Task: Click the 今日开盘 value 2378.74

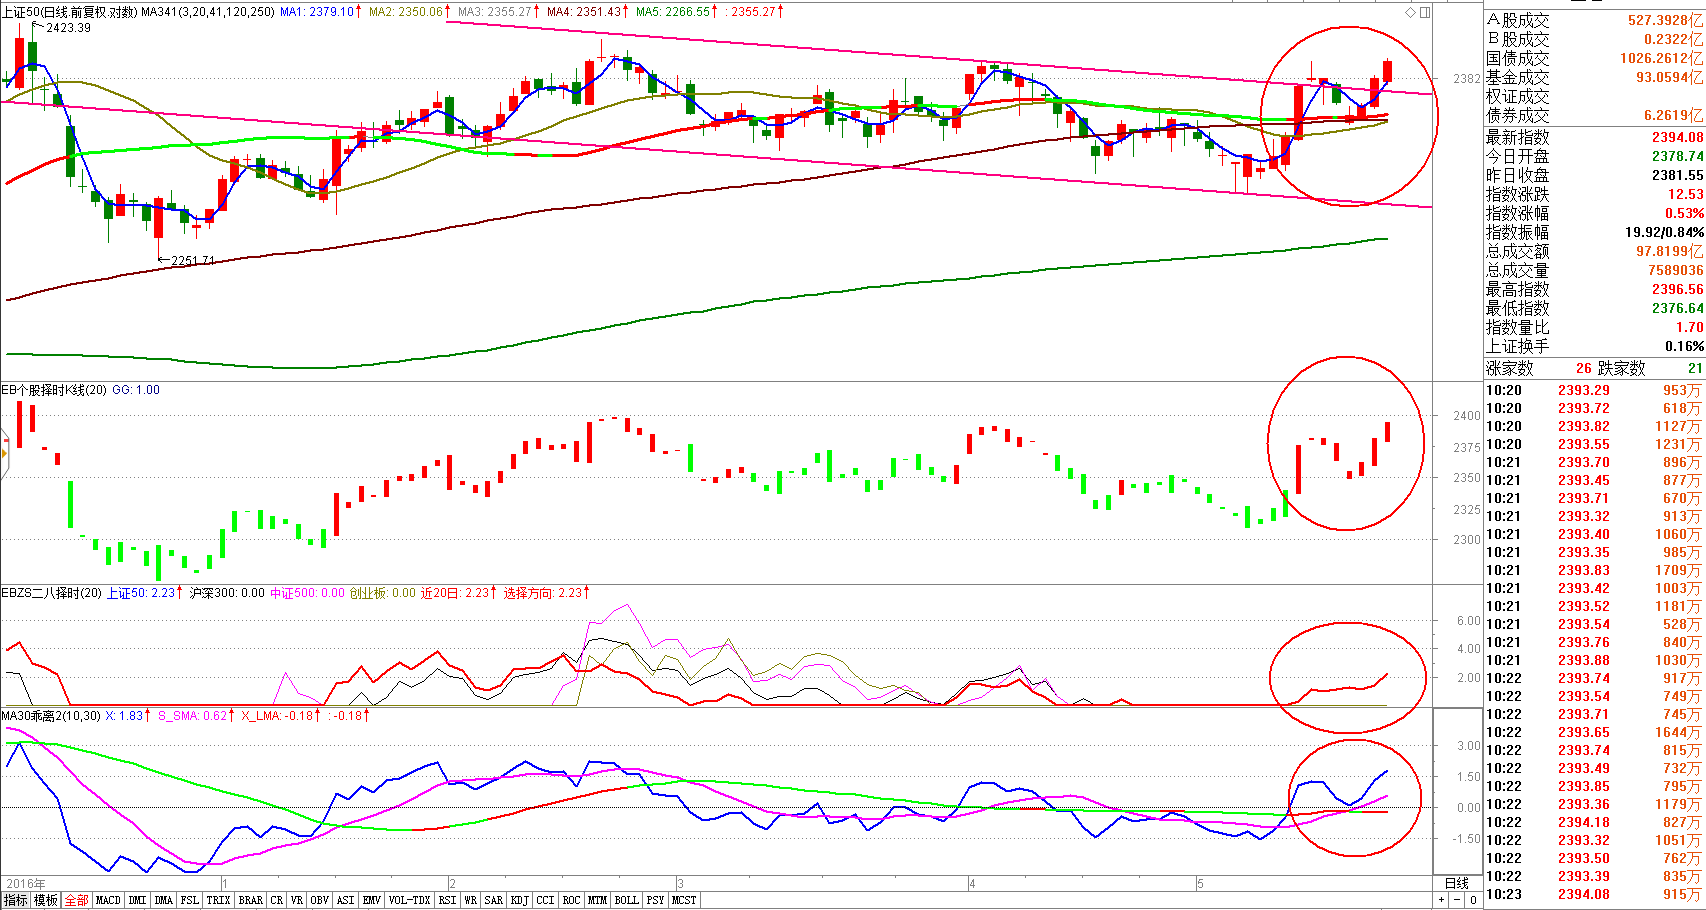Action: (x=1677, y=156)
